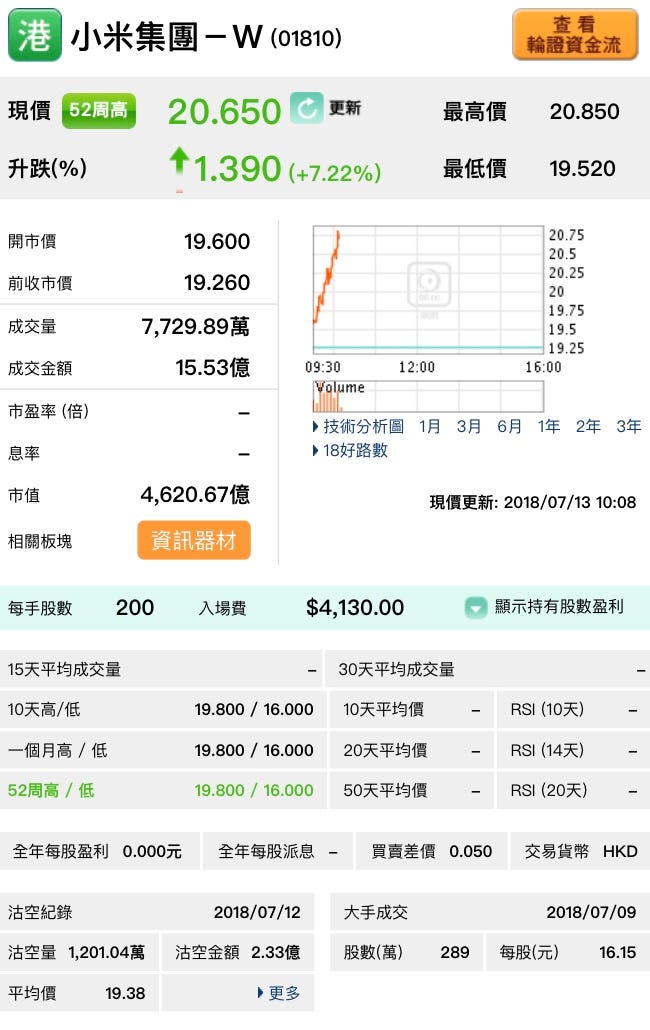The image size is (650, 1030).
Task: Click the 最高價 value 20.850
Action: point(584,112)
